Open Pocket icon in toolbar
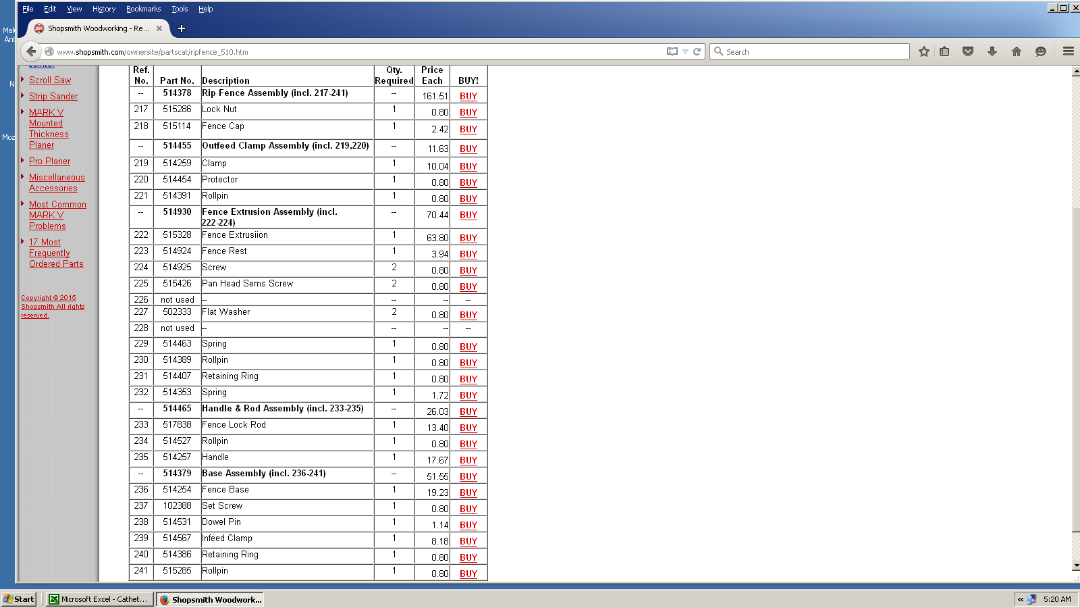Image resolution: width=1080 pixels, height=608 pixels. [968, 52]
